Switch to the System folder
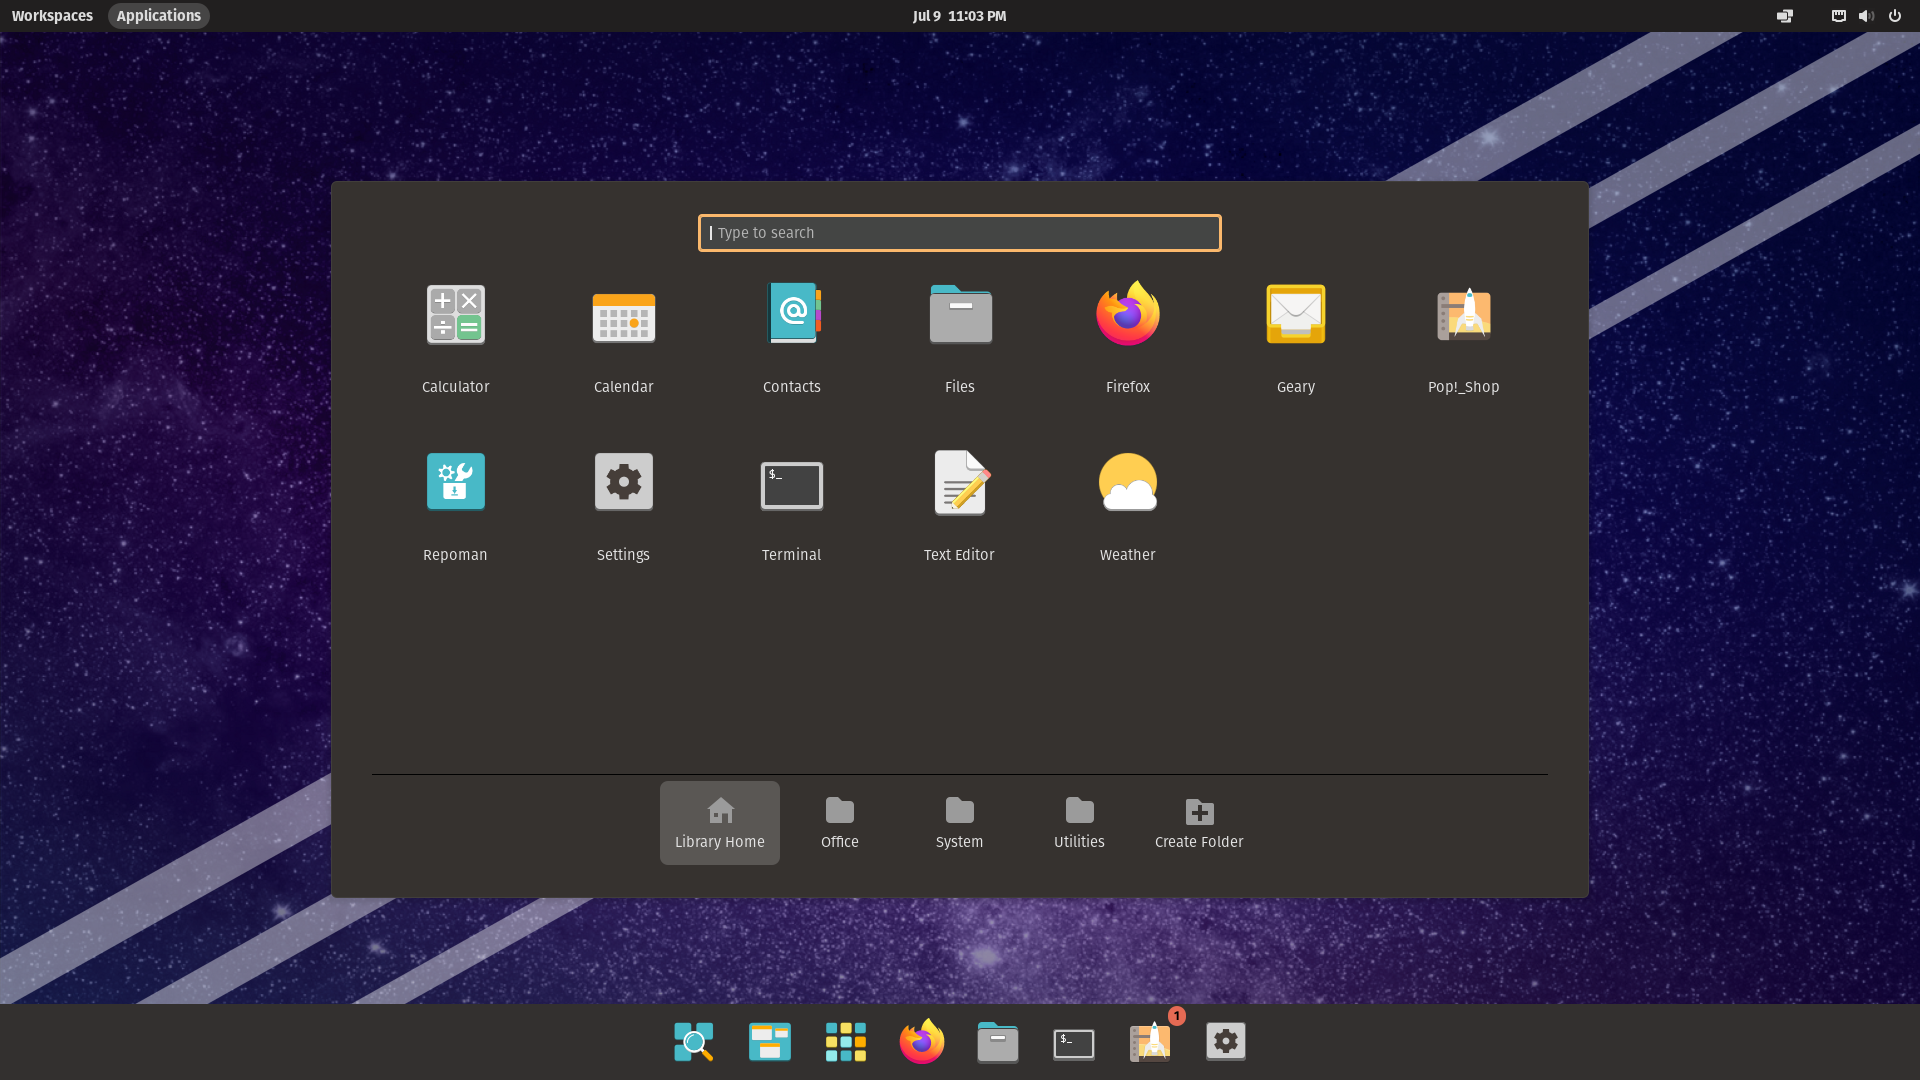Screen dimensions: 1920x1080 [x=959, y=822]
